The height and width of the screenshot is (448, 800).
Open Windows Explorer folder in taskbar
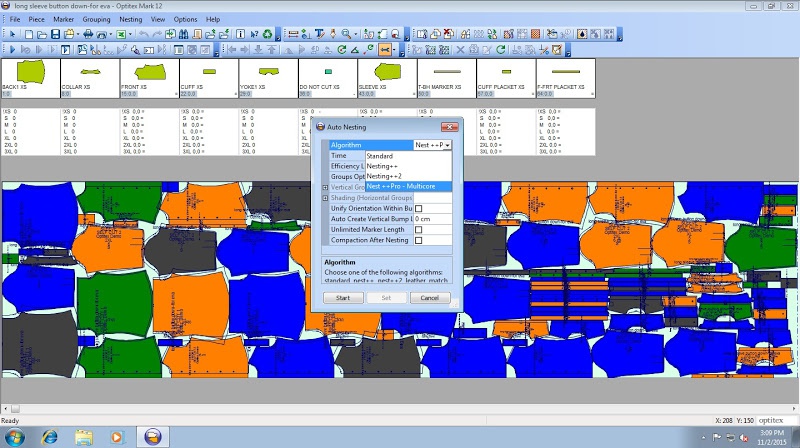84,437
